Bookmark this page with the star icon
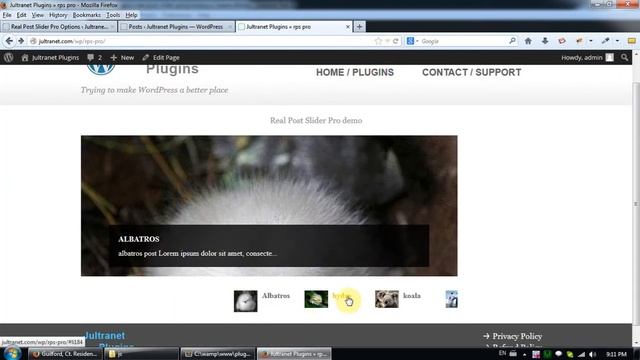Image resolution: width=640 pixels, height=360 pixels. [378, 41]
